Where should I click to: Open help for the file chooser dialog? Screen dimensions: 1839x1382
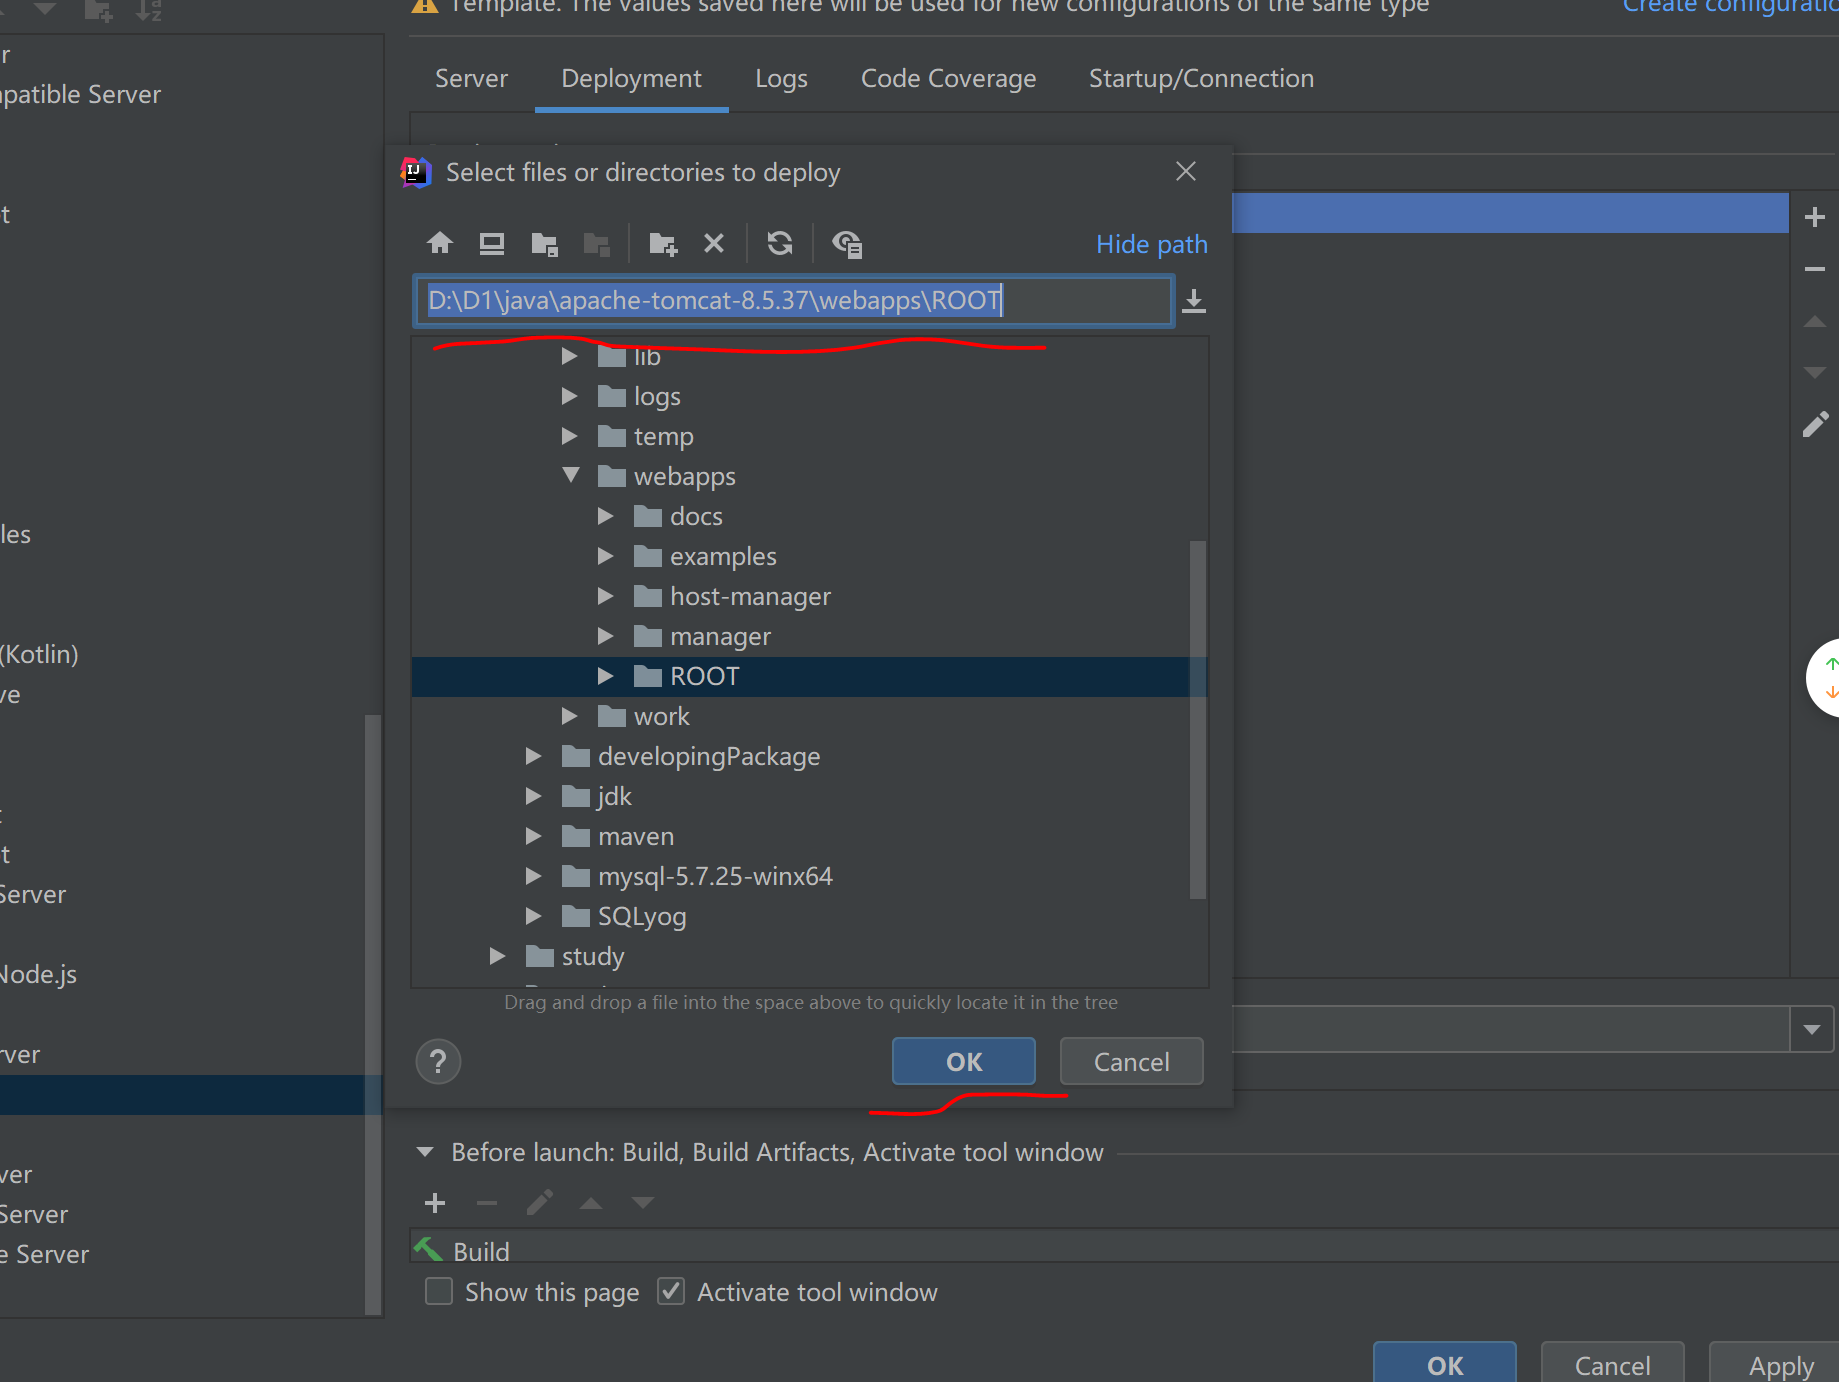(x=438, y=1062)
